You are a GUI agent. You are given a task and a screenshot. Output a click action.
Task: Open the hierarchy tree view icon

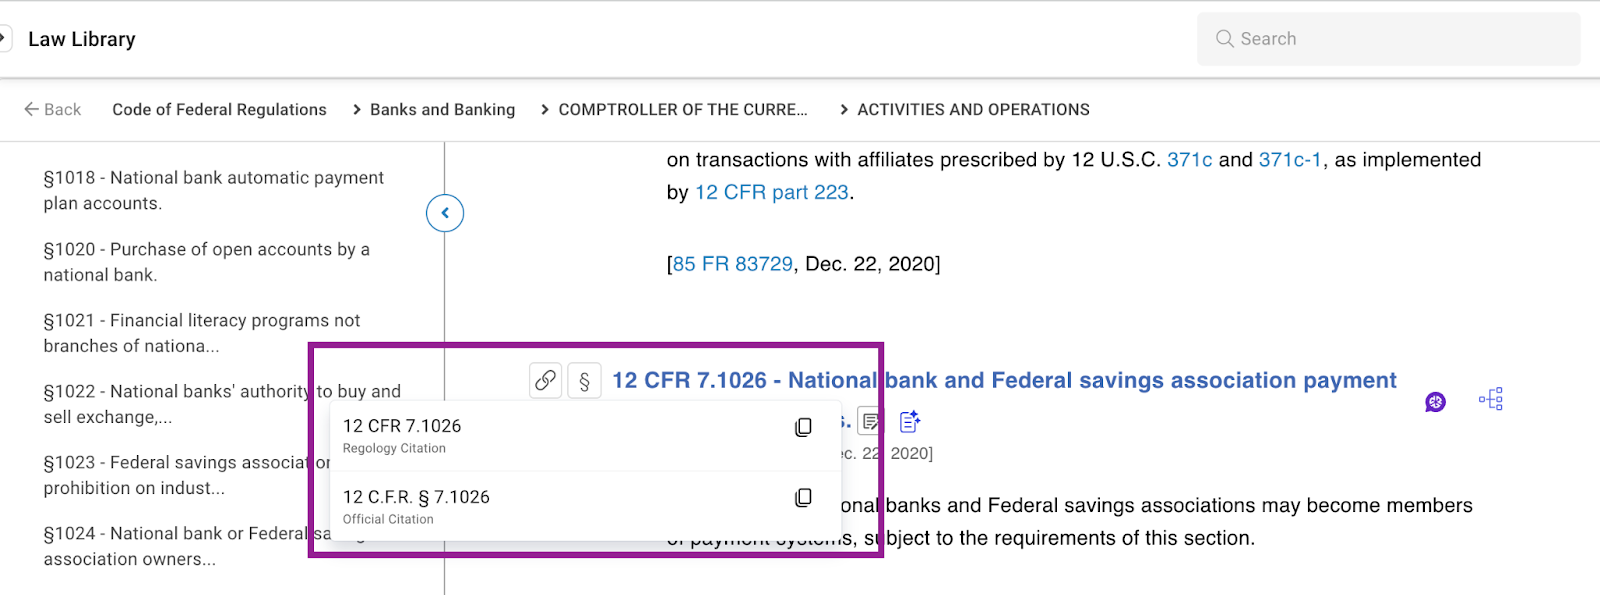(x=1491, y=400)
